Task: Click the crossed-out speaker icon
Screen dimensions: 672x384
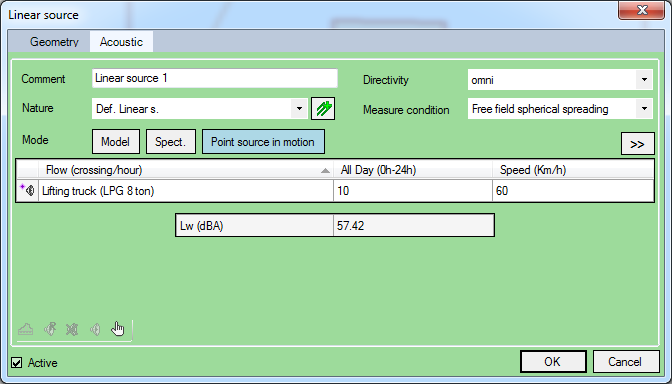Action: [72, 329]
